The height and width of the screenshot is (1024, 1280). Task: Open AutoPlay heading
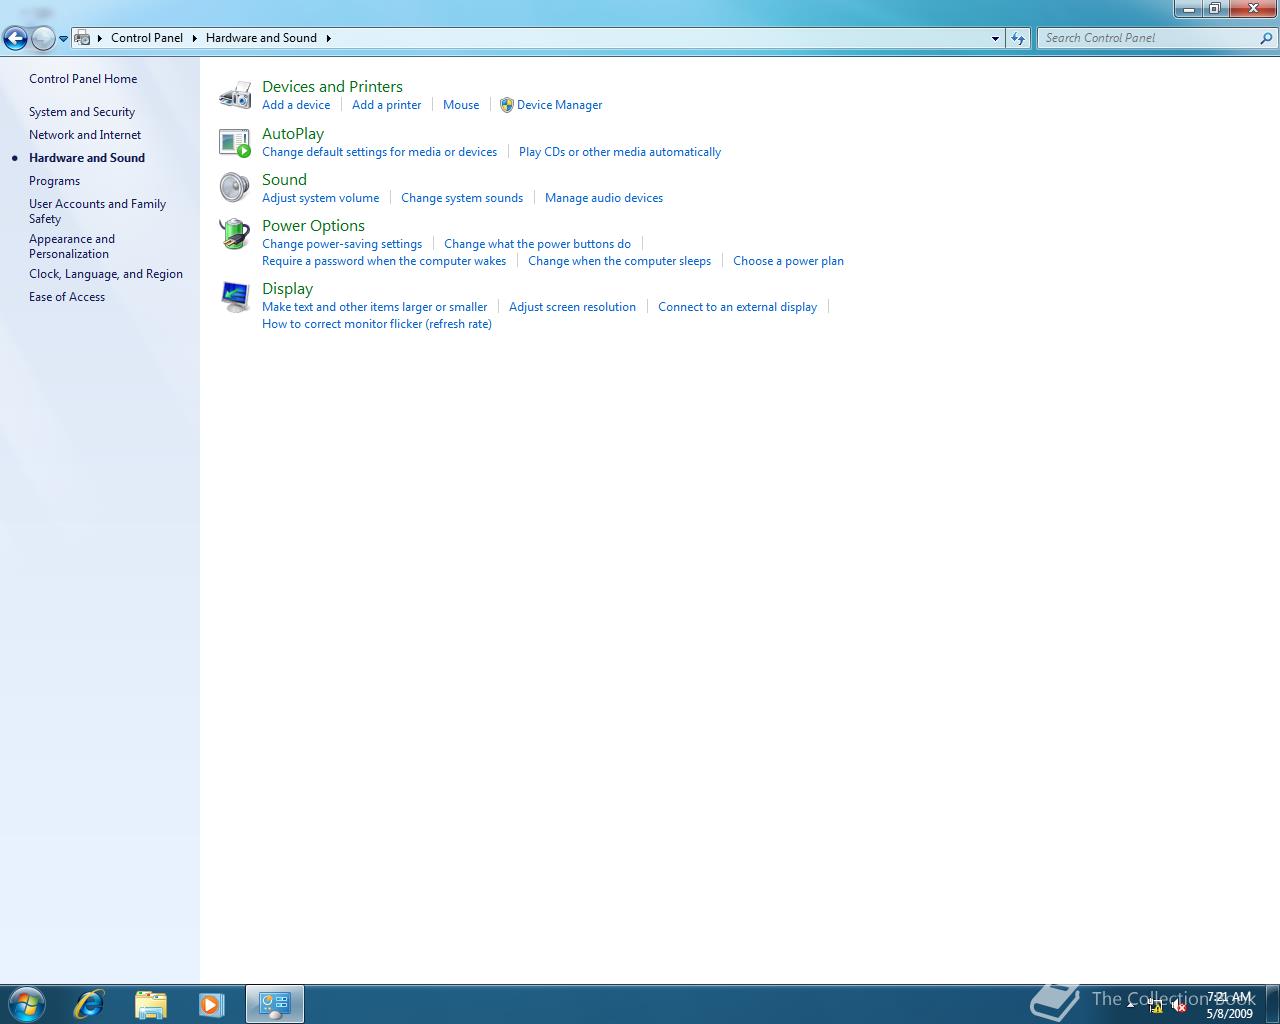[293, 134]
